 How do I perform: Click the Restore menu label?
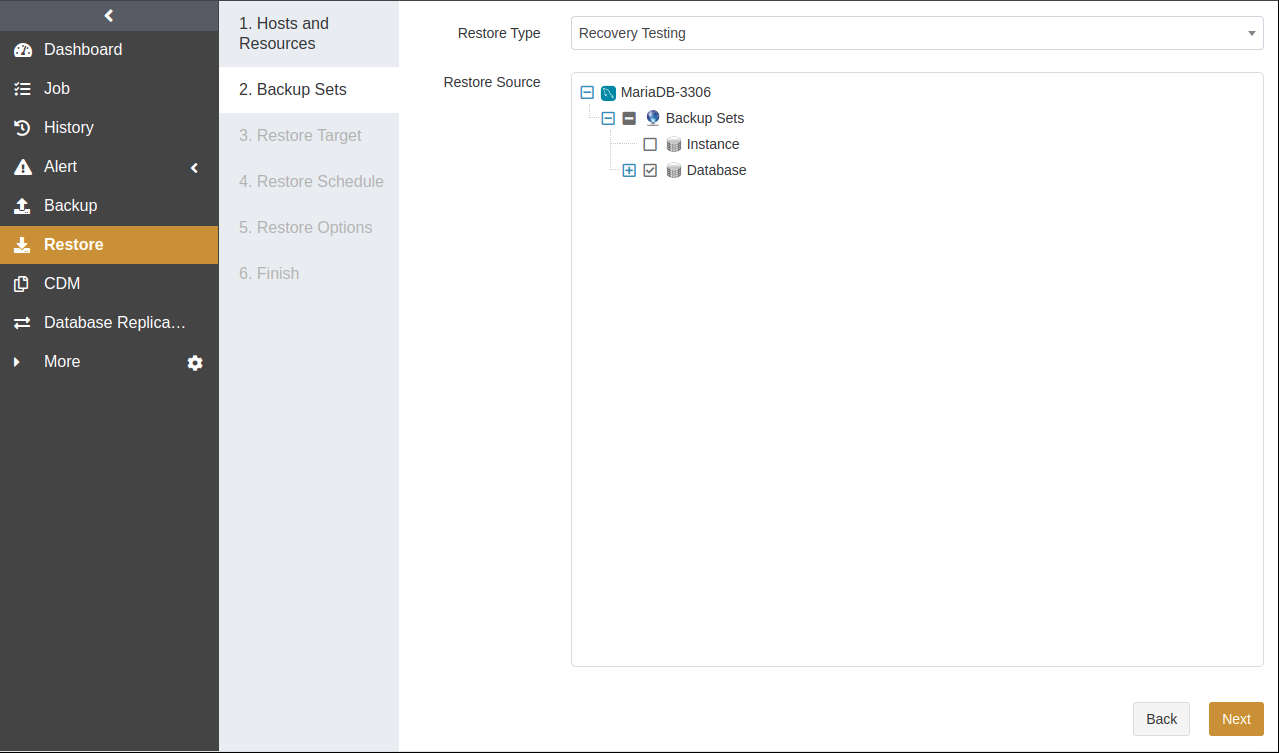[74, 245]
